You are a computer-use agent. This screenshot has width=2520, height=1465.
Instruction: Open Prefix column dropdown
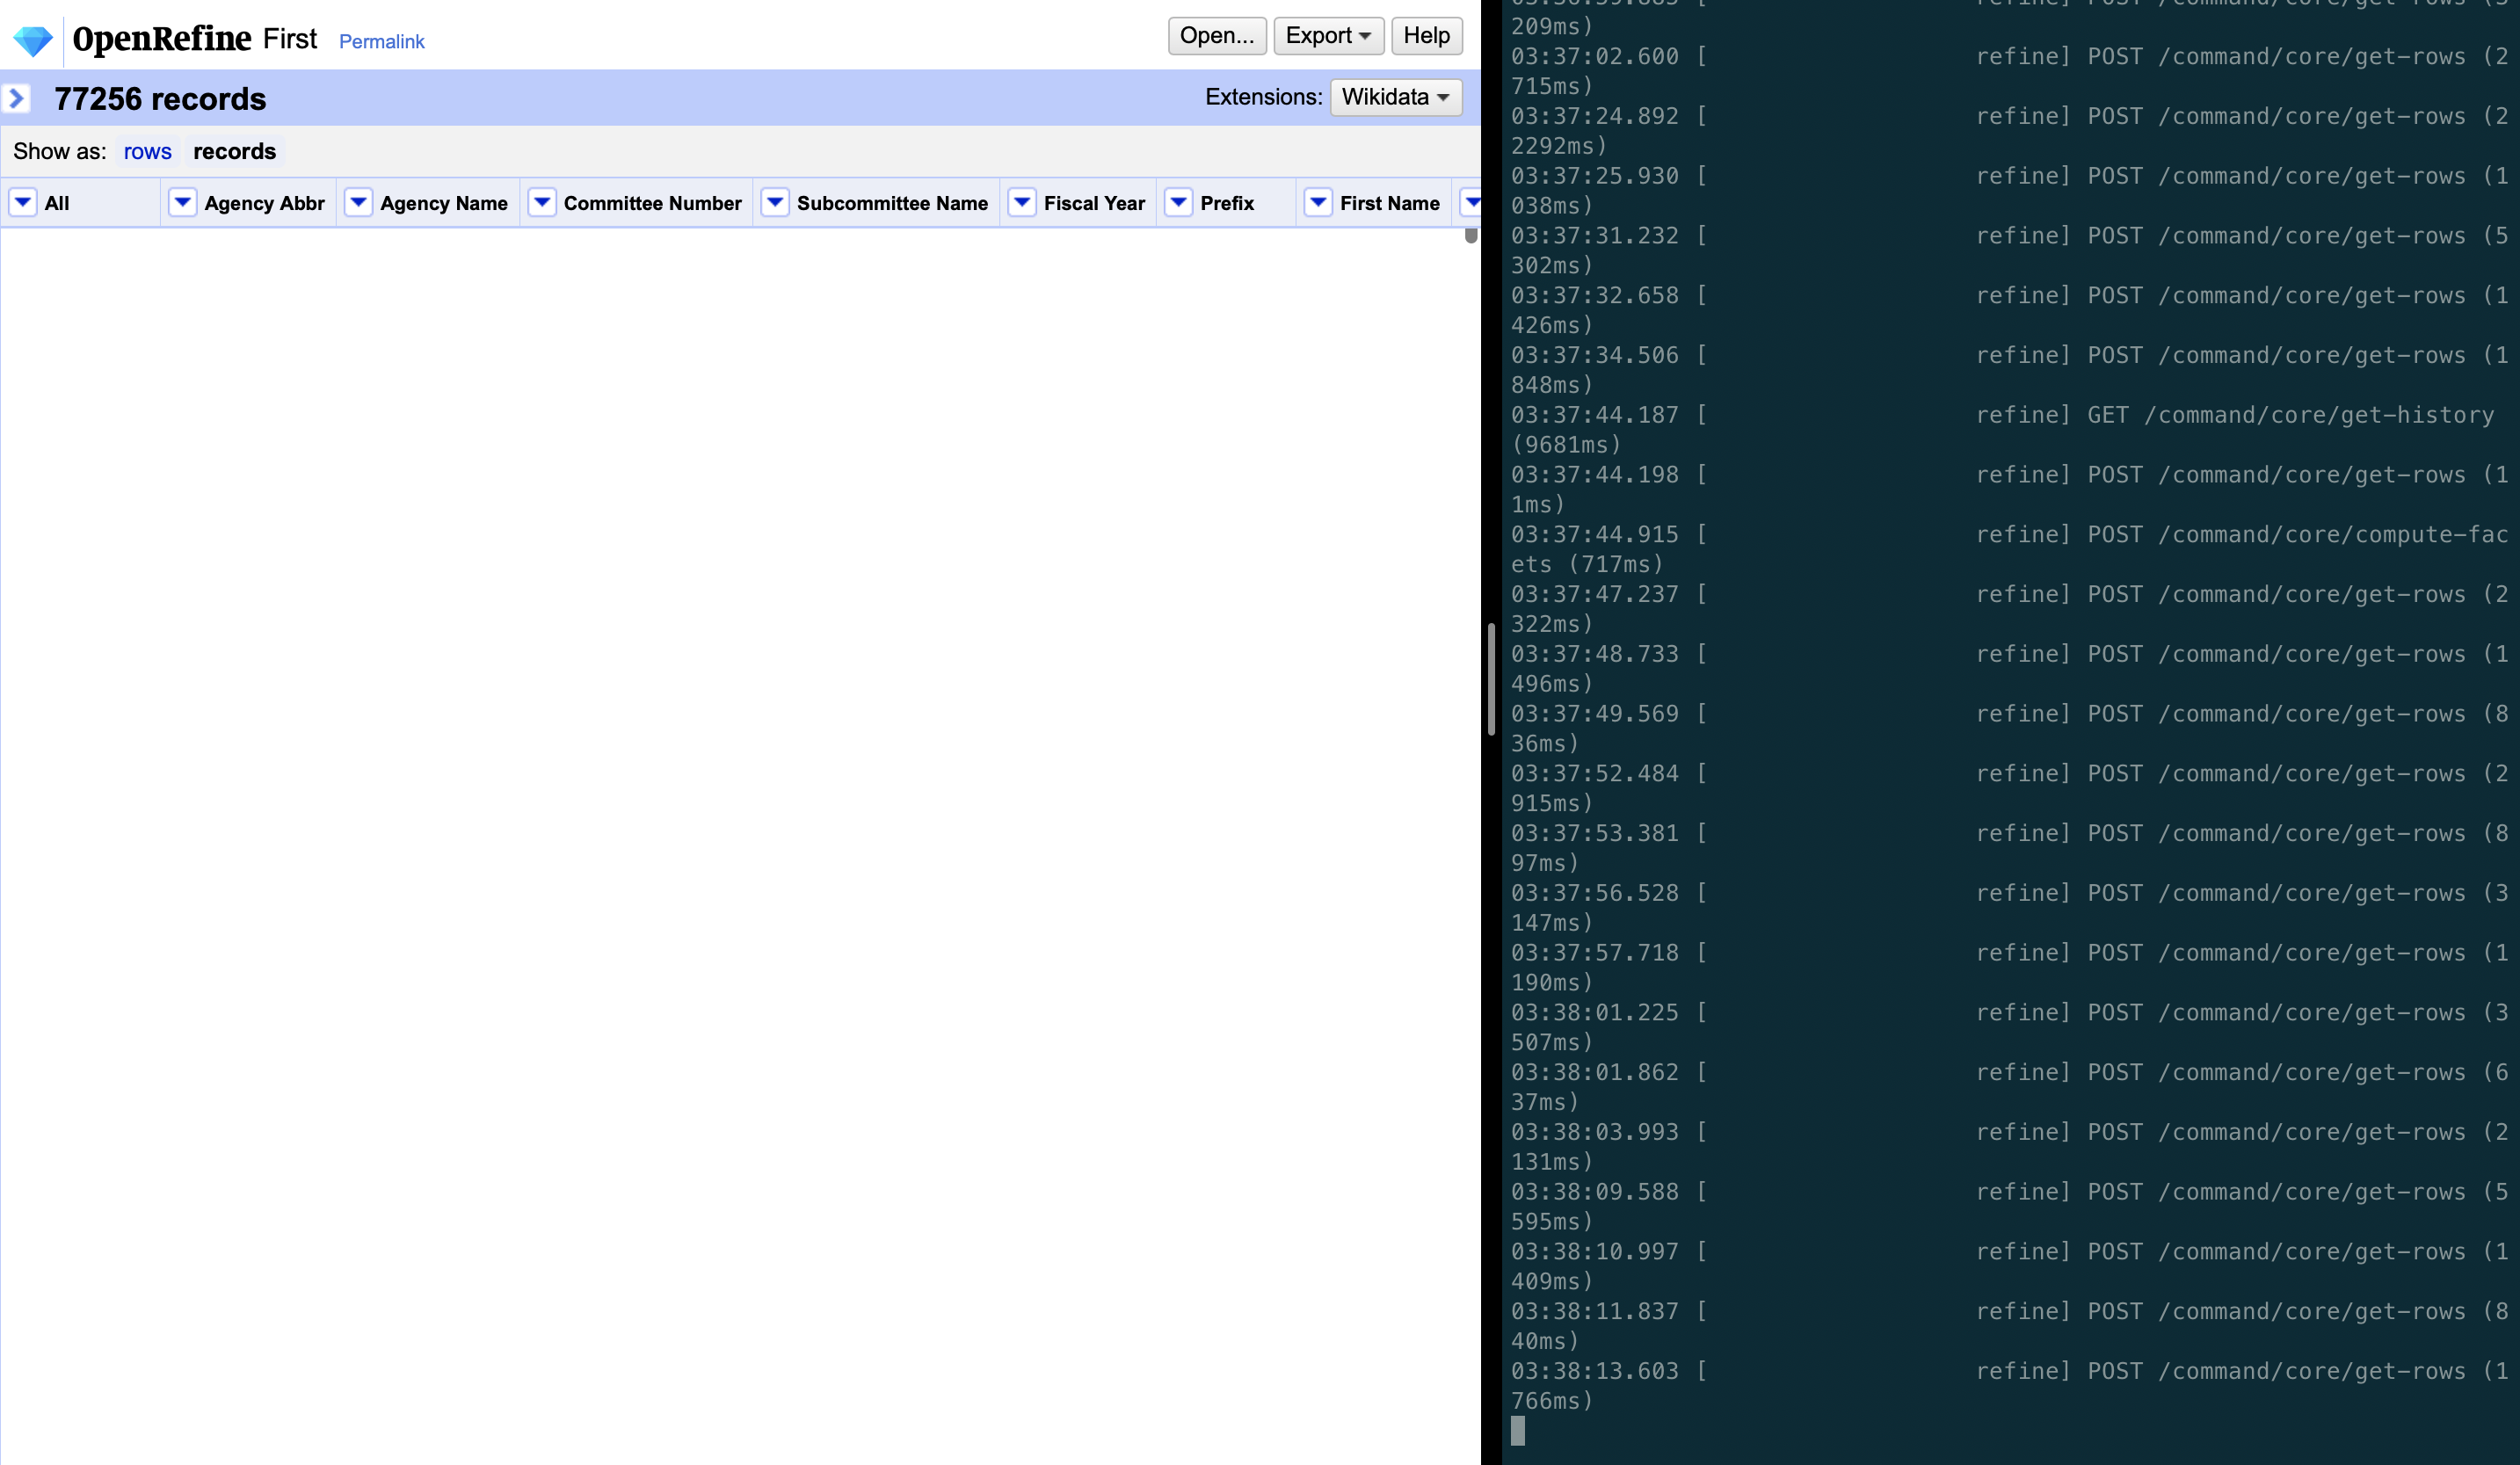coord(1179,203)
